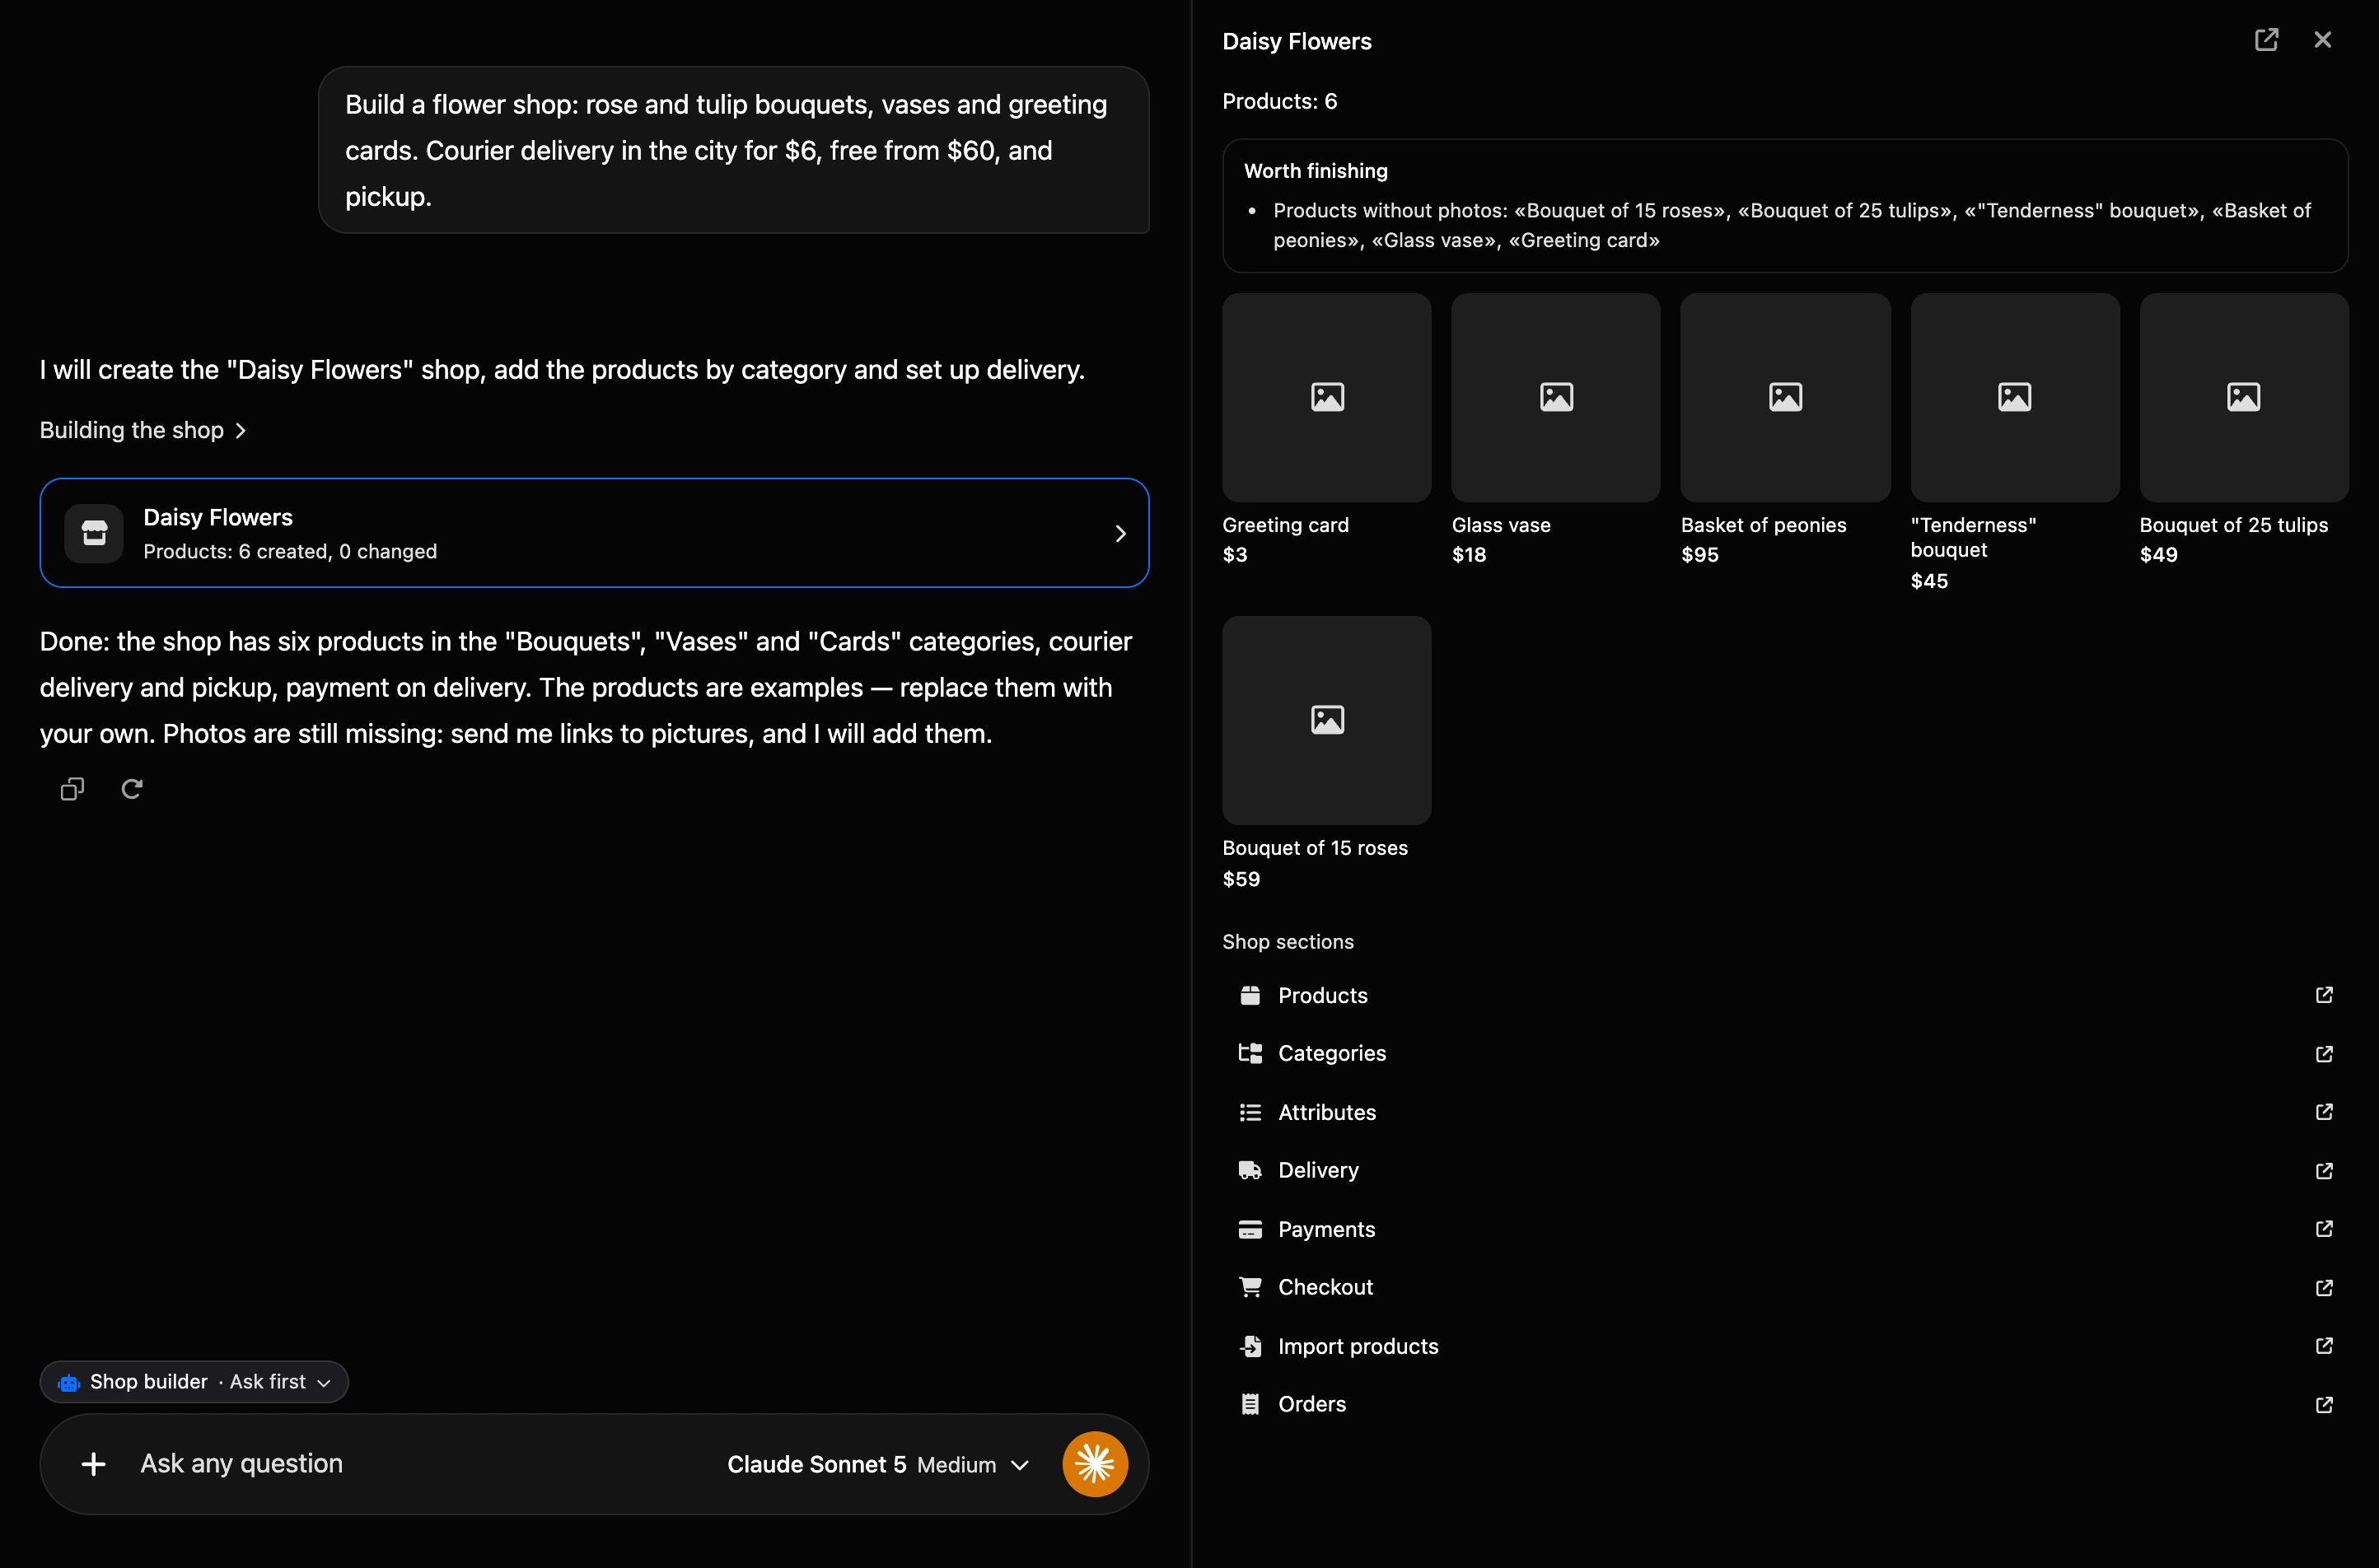Click the Products box icon
Viewport: 2379px width, 1568px height.
[1250, 995]
